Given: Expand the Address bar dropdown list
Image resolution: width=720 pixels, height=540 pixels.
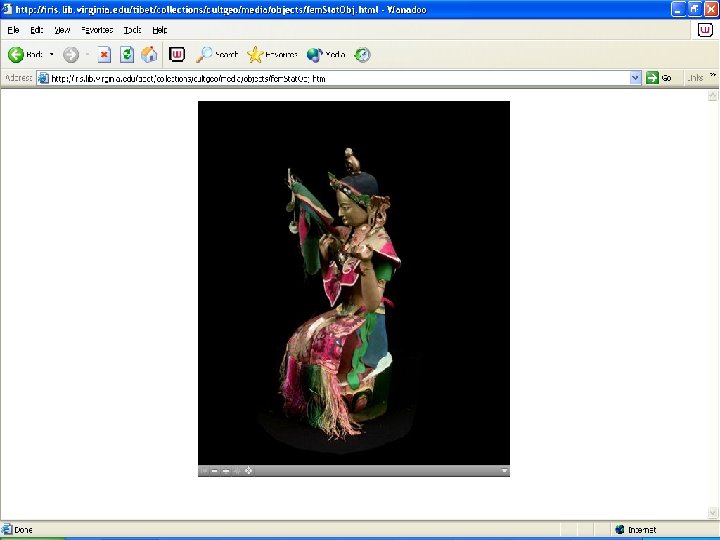Looking at the screenshot, I should point(635,78).
